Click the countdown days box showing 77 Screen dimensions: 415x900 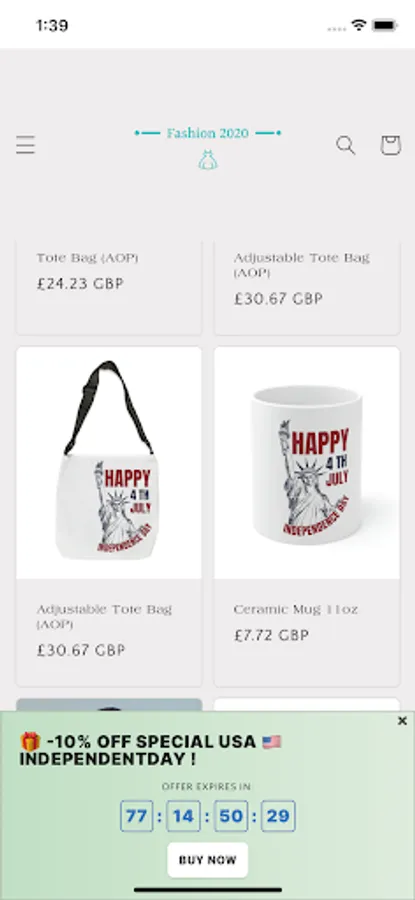pos(137,816)
